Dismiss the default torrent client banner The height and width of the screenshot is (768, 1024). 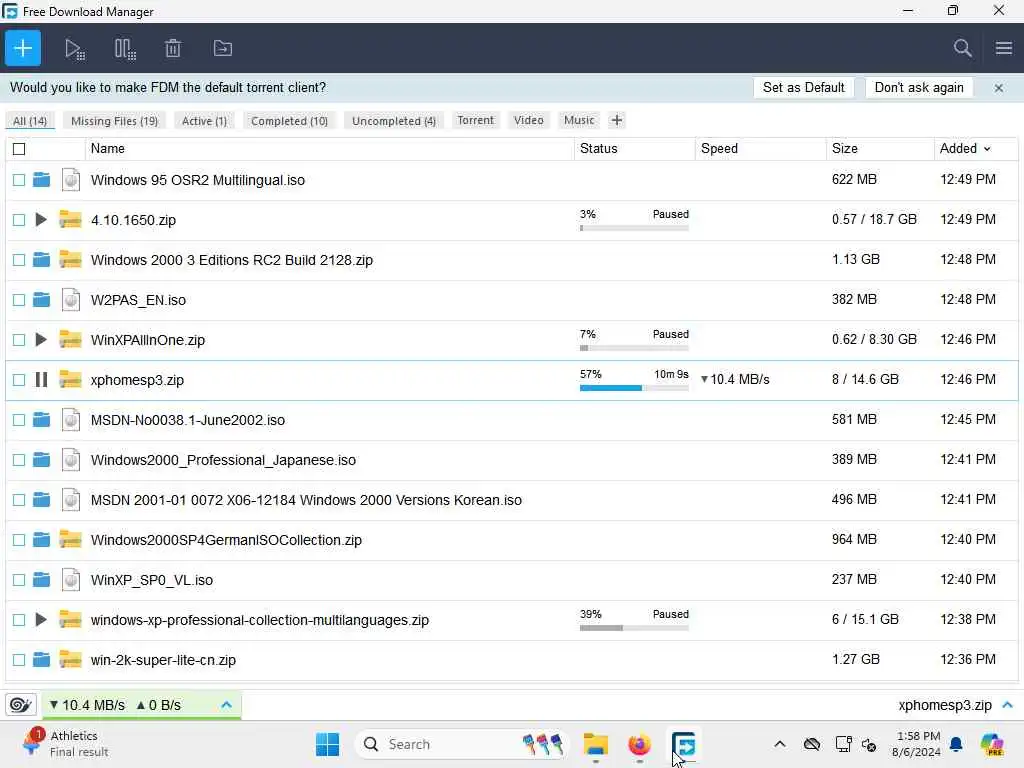coord(999,88)
